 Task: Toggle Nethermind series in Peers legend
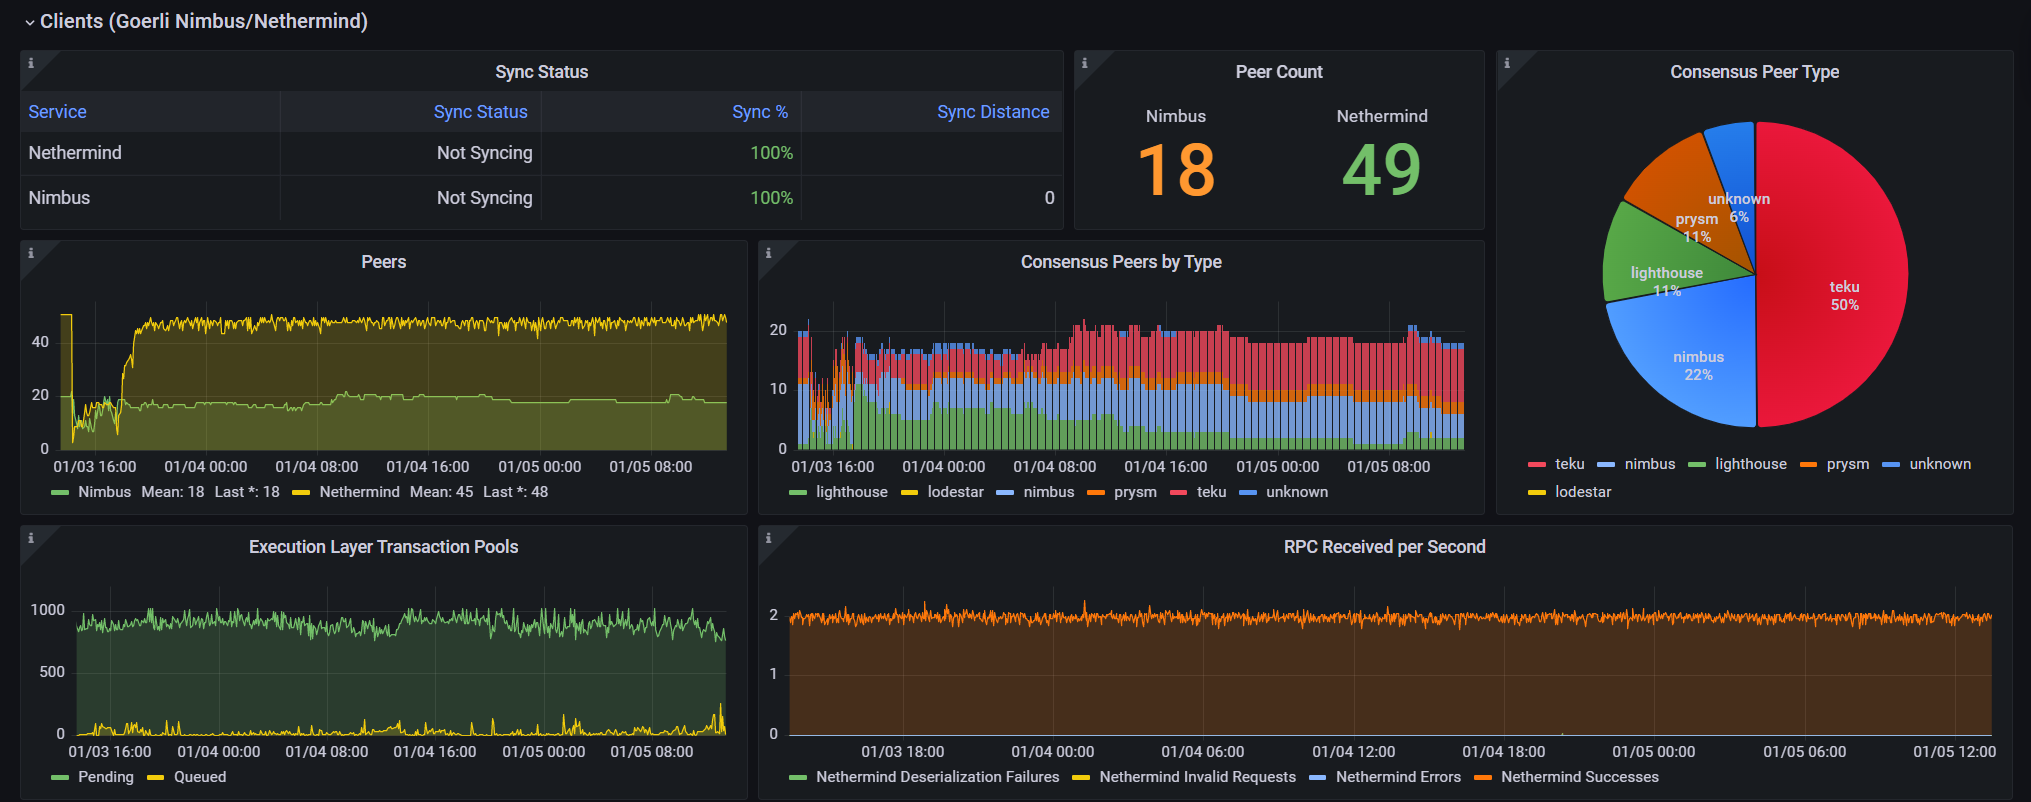pos(359,492)
